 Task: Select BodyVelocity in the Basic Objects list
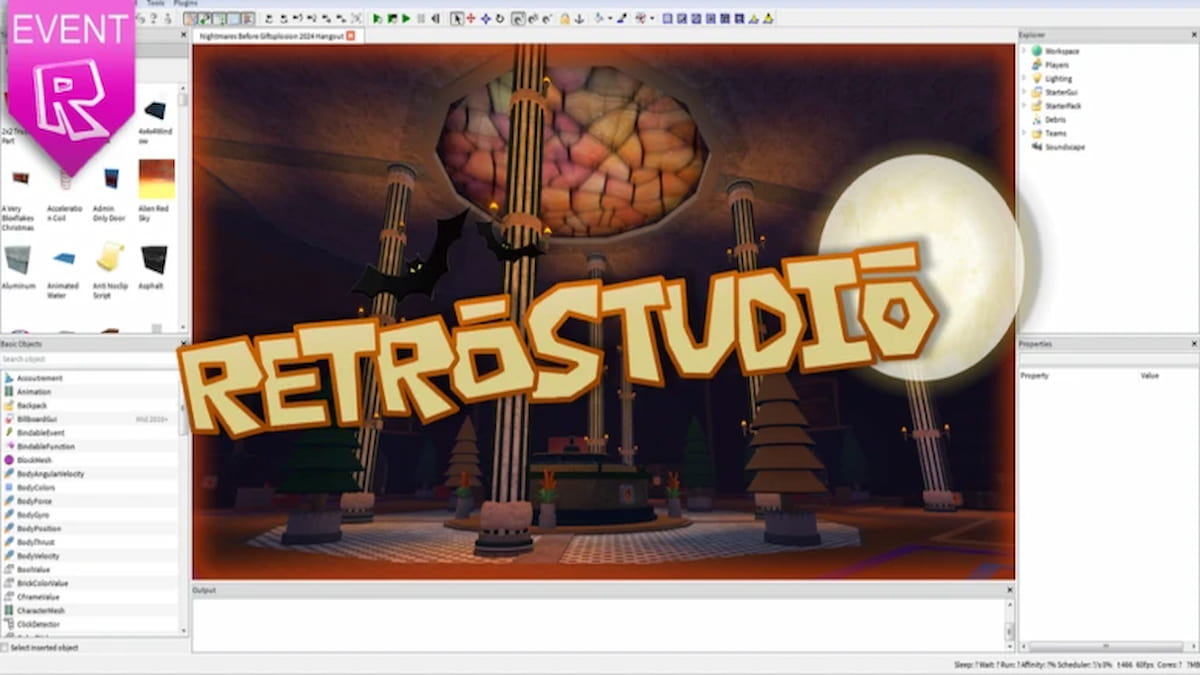pyautogui.click(x=38, y=555)
